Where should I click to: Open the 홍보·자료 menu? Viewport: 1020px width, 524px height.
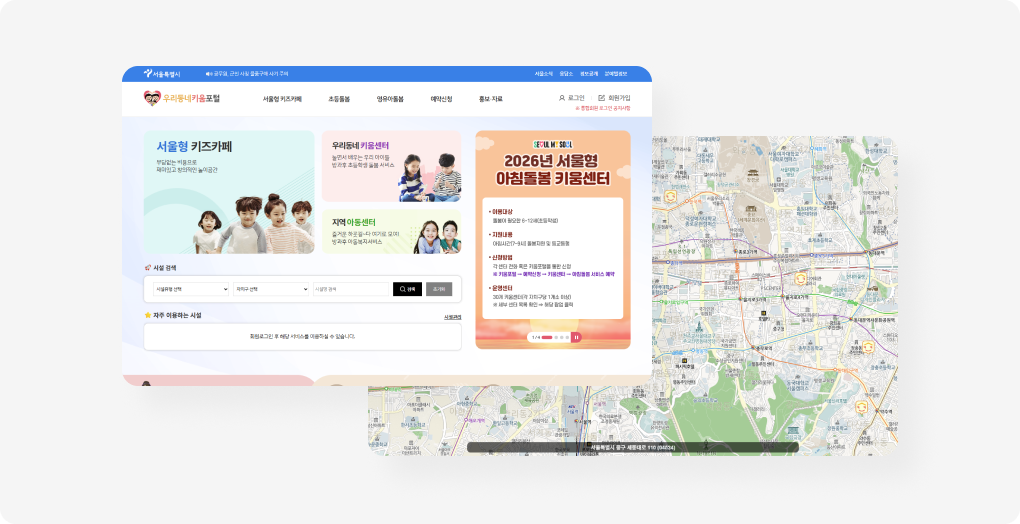[490, 99]
